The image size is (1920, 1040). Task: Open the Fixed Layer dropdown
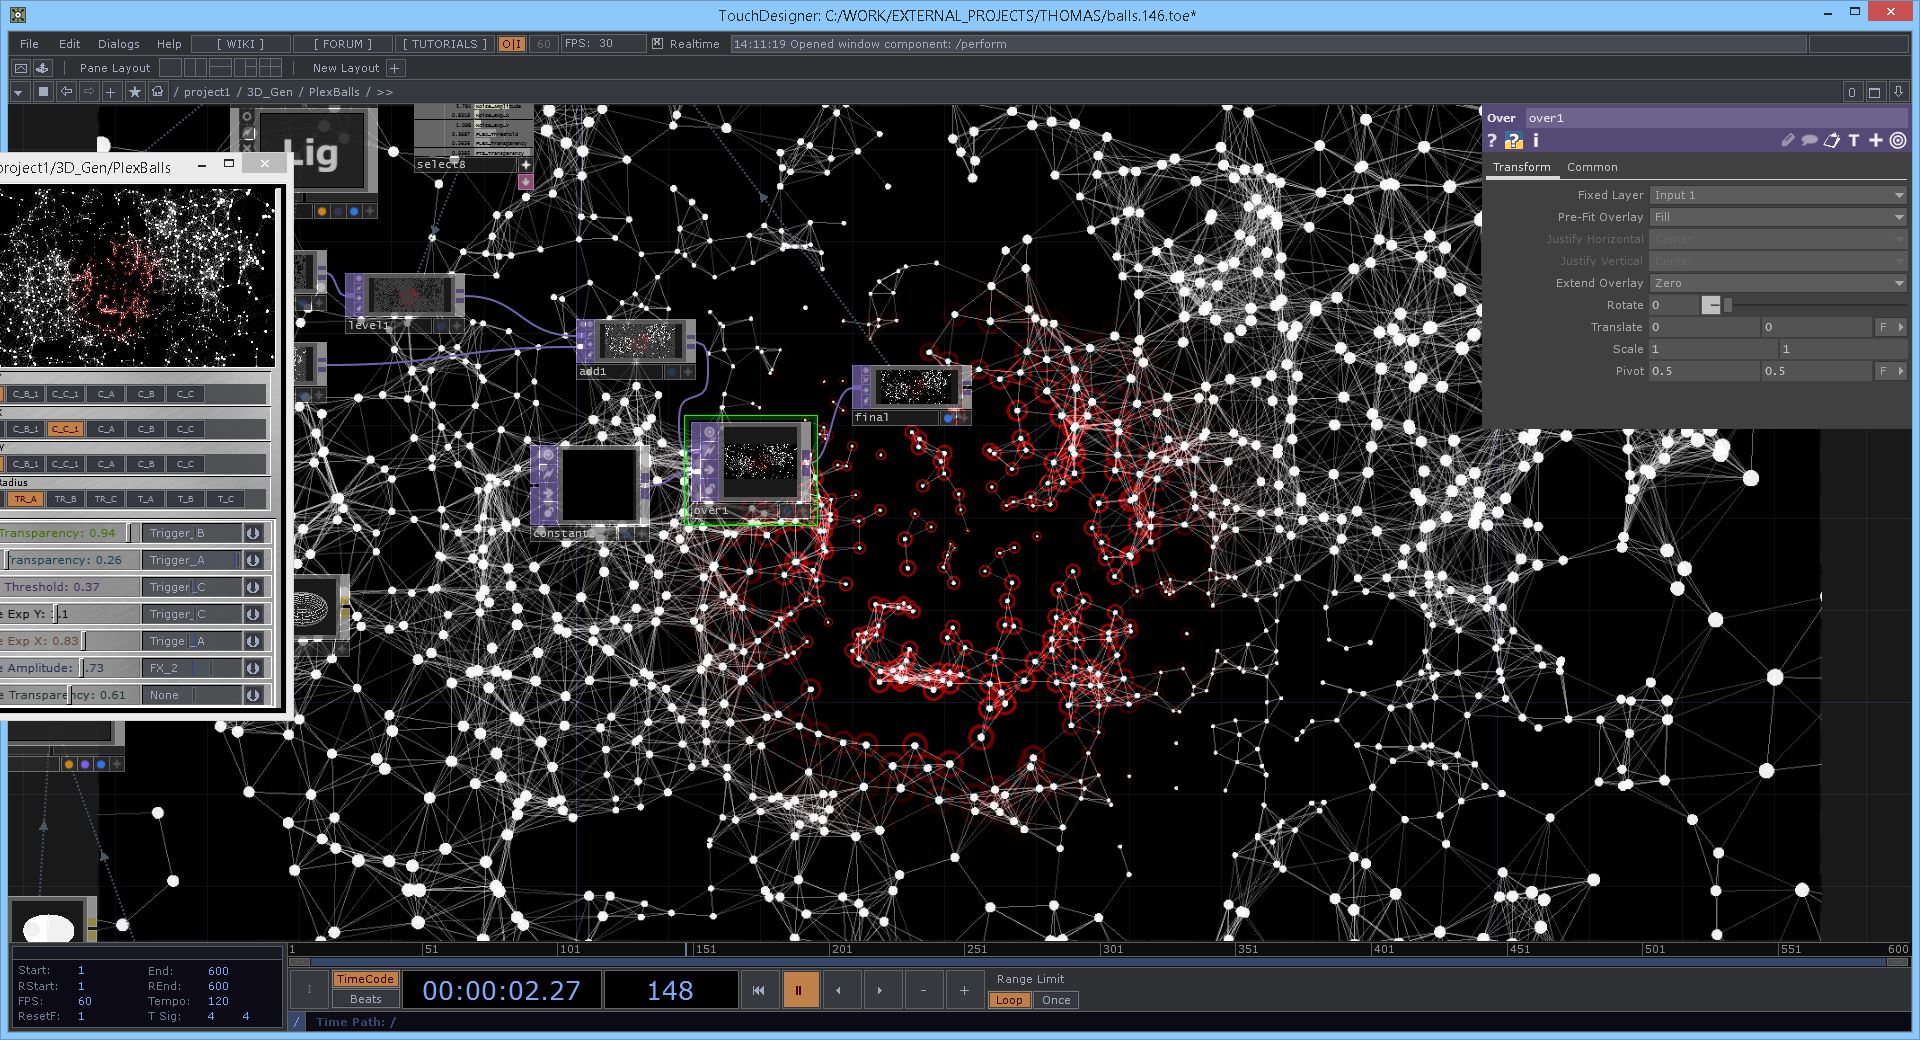click(x=1777, y=195)
